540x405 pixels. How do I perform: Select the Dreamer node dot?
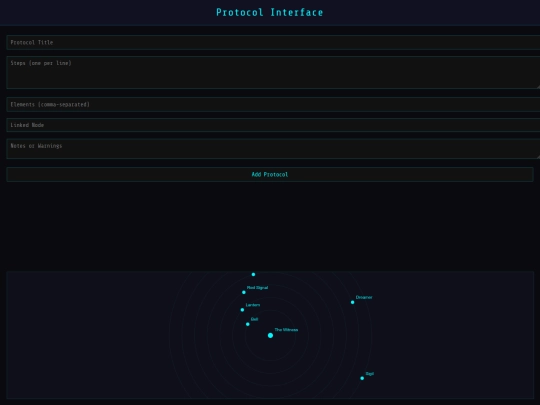tap(352, 302)
